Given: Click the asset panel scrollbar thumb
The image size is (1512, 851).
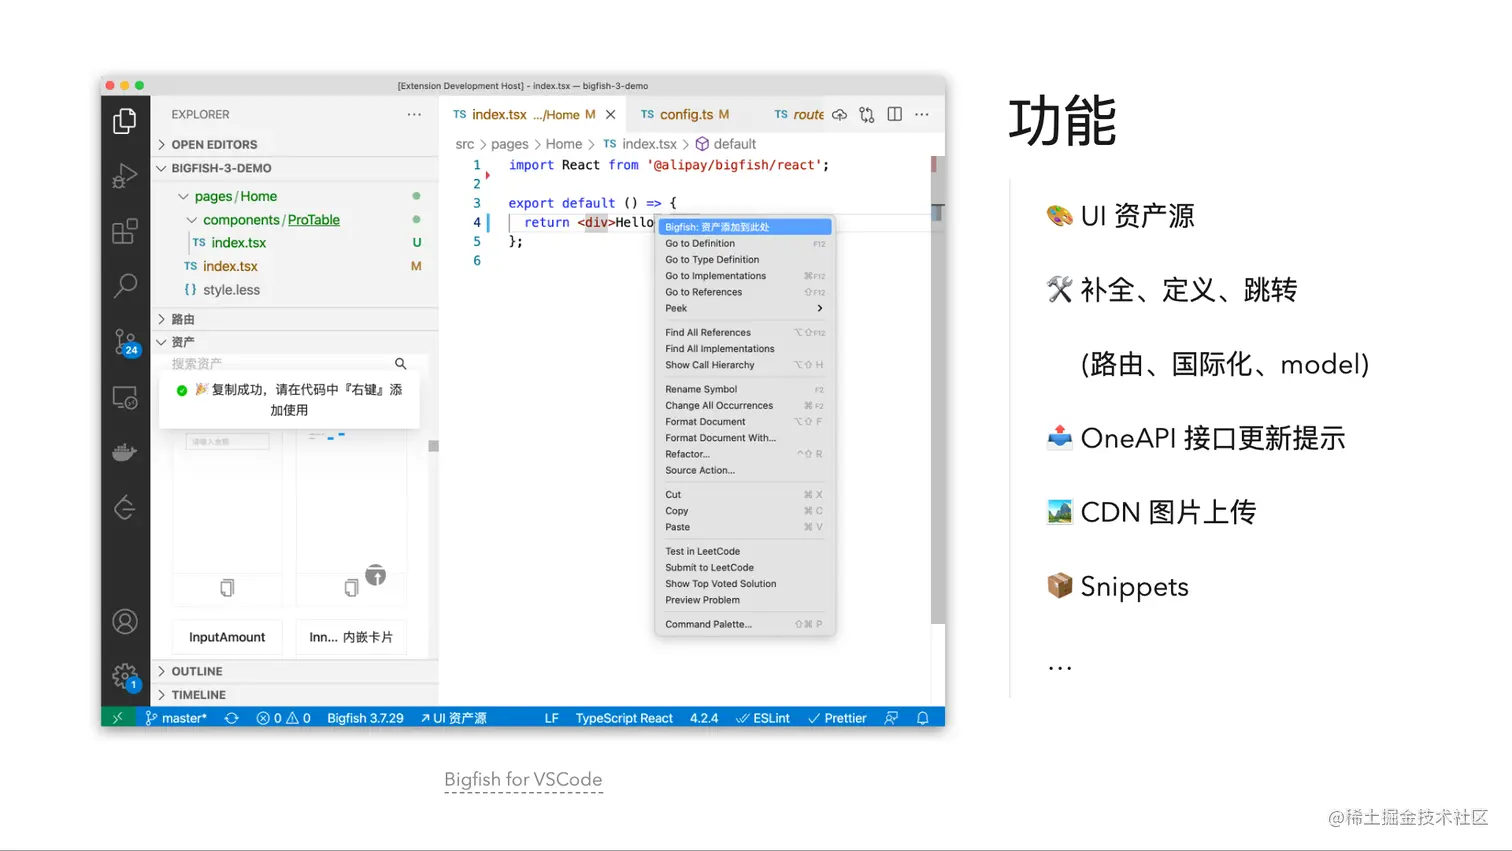Looking at the screenshot, I should (433, 446).
